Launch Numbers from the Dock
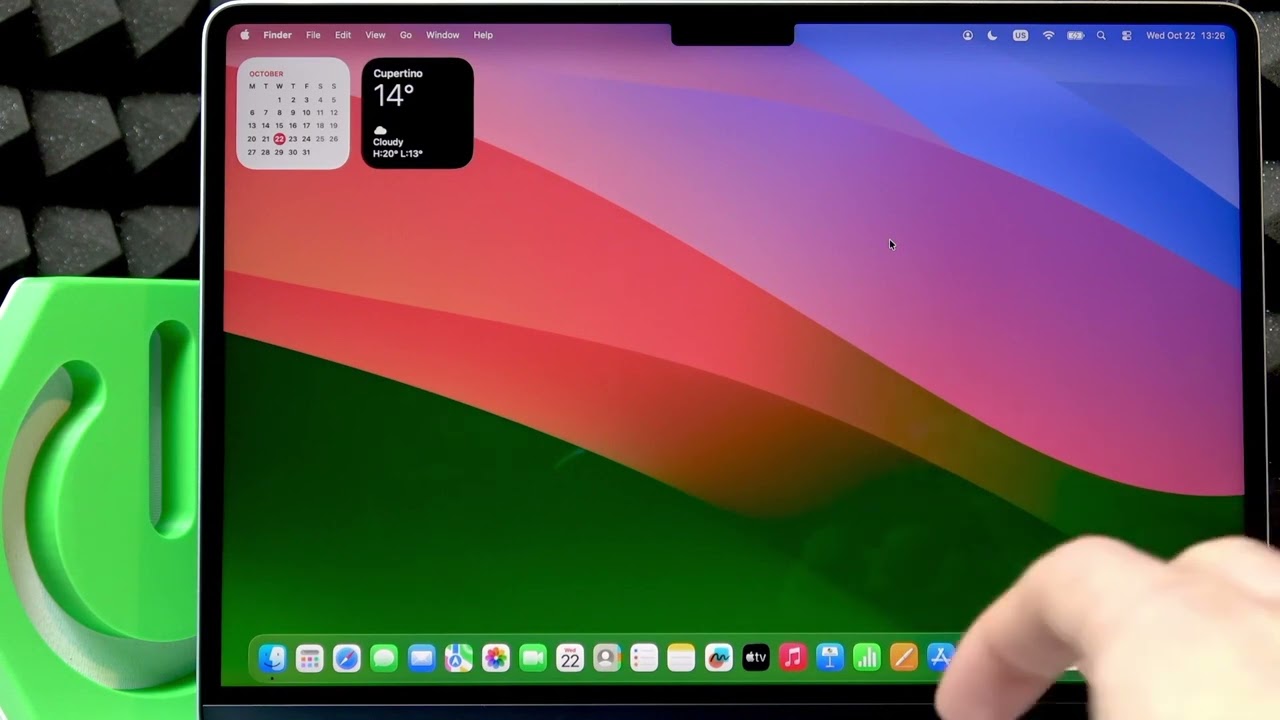 click(866, 657)
